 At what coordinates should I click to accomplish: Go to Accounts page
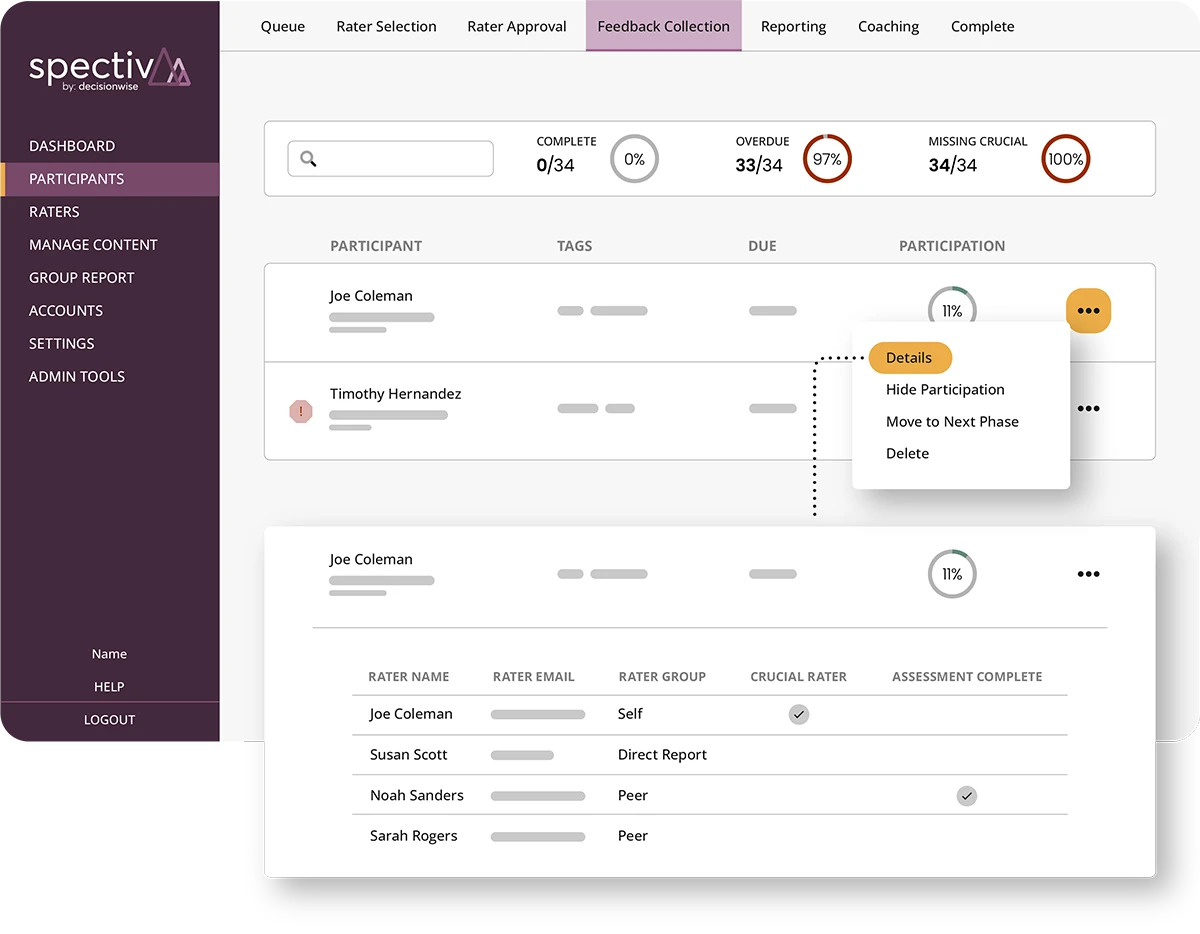[66, 311]
